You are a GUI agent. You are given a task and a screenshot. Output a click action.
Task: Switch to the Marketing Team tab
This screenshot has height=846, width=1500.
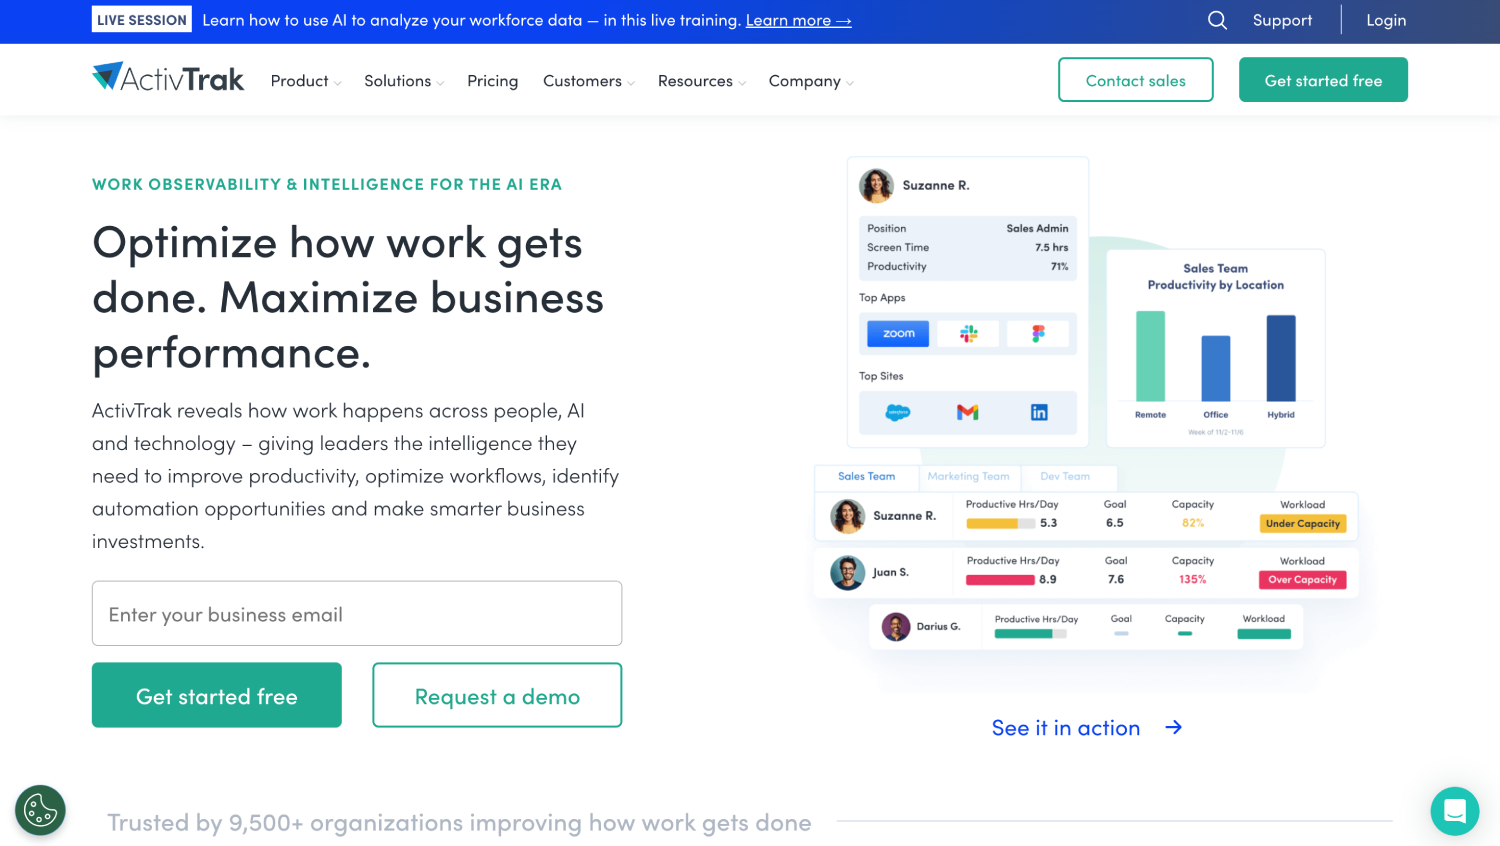click(968, 477)
